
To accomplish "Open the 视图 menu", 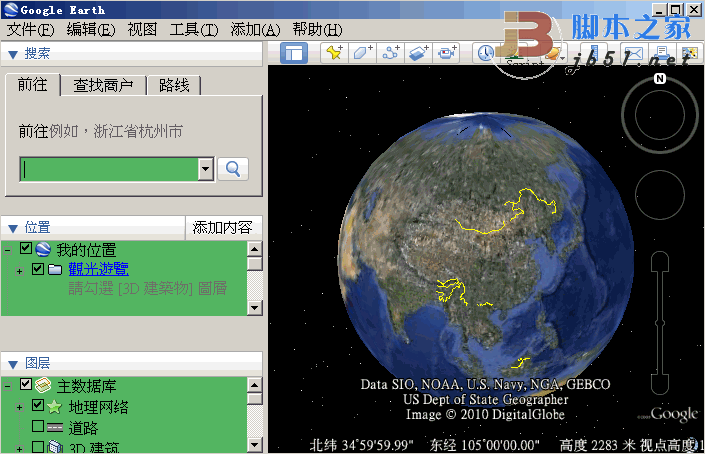I will [142, 30].
